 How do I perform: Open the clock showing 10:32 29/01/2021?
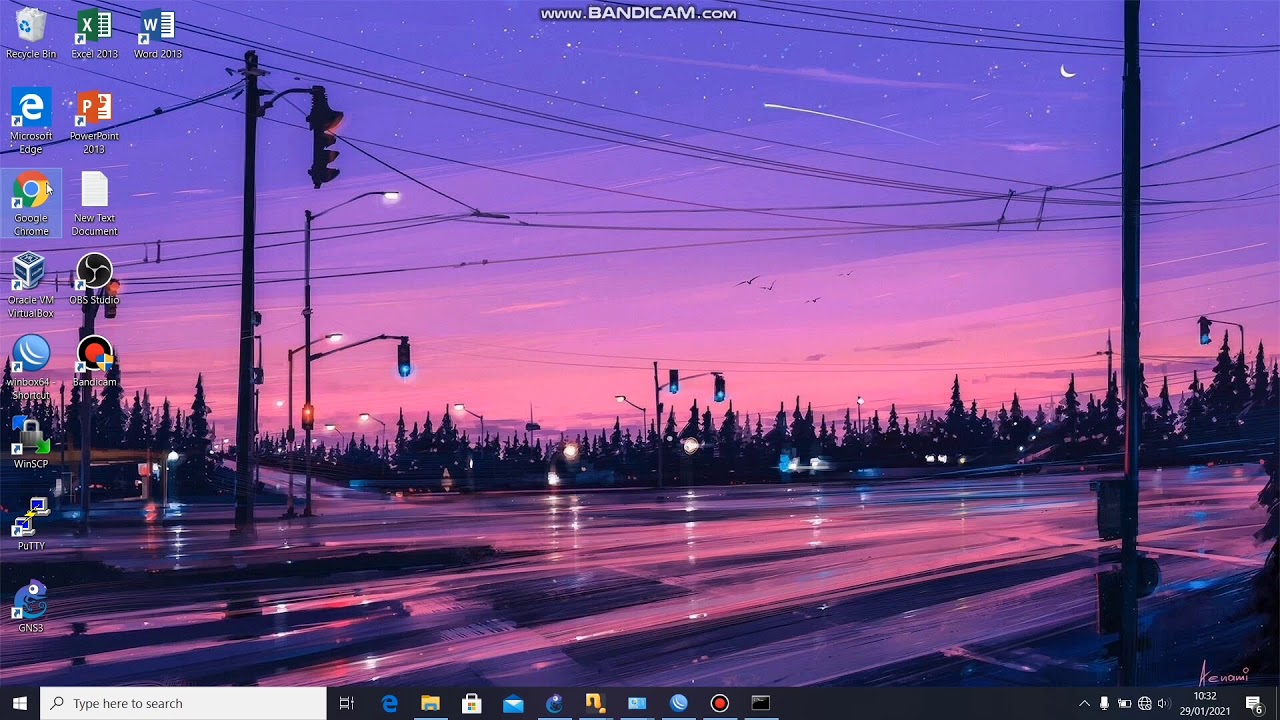1205,703
